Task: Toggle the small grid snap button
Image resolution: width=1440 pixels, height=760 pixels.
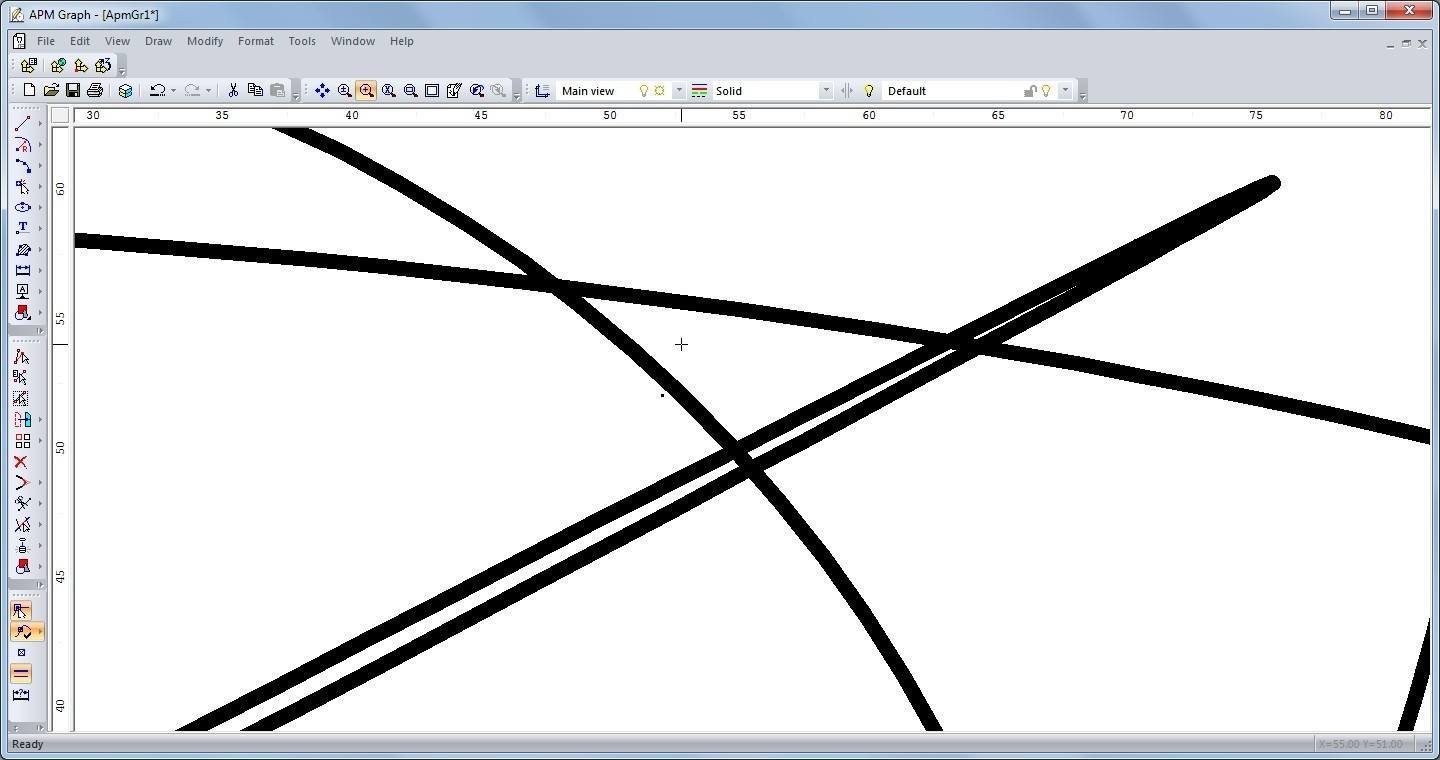Action: 21,652
